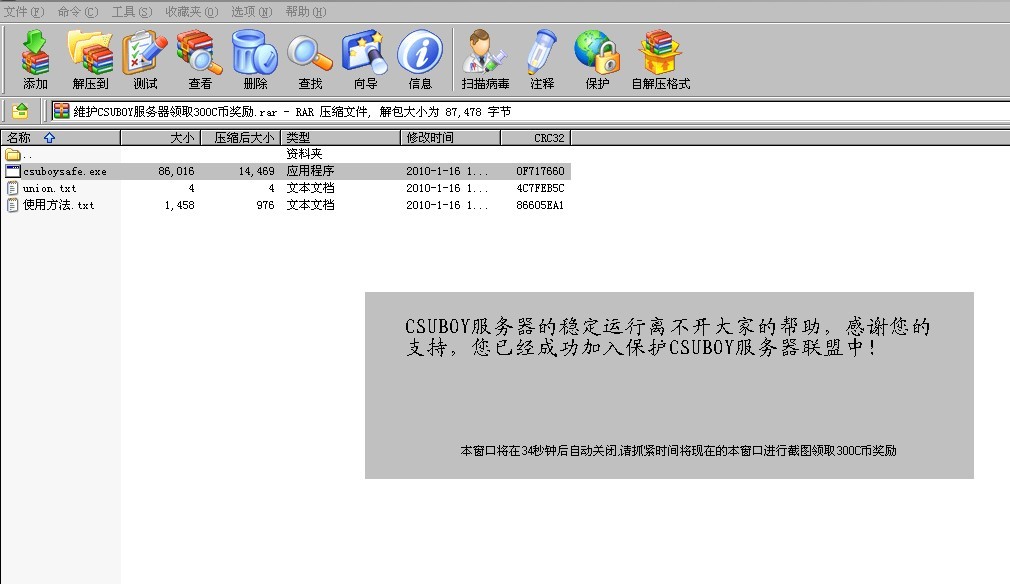Click the Comment (注释) icon
The image size is (1010, 584).
coord(542,53)
